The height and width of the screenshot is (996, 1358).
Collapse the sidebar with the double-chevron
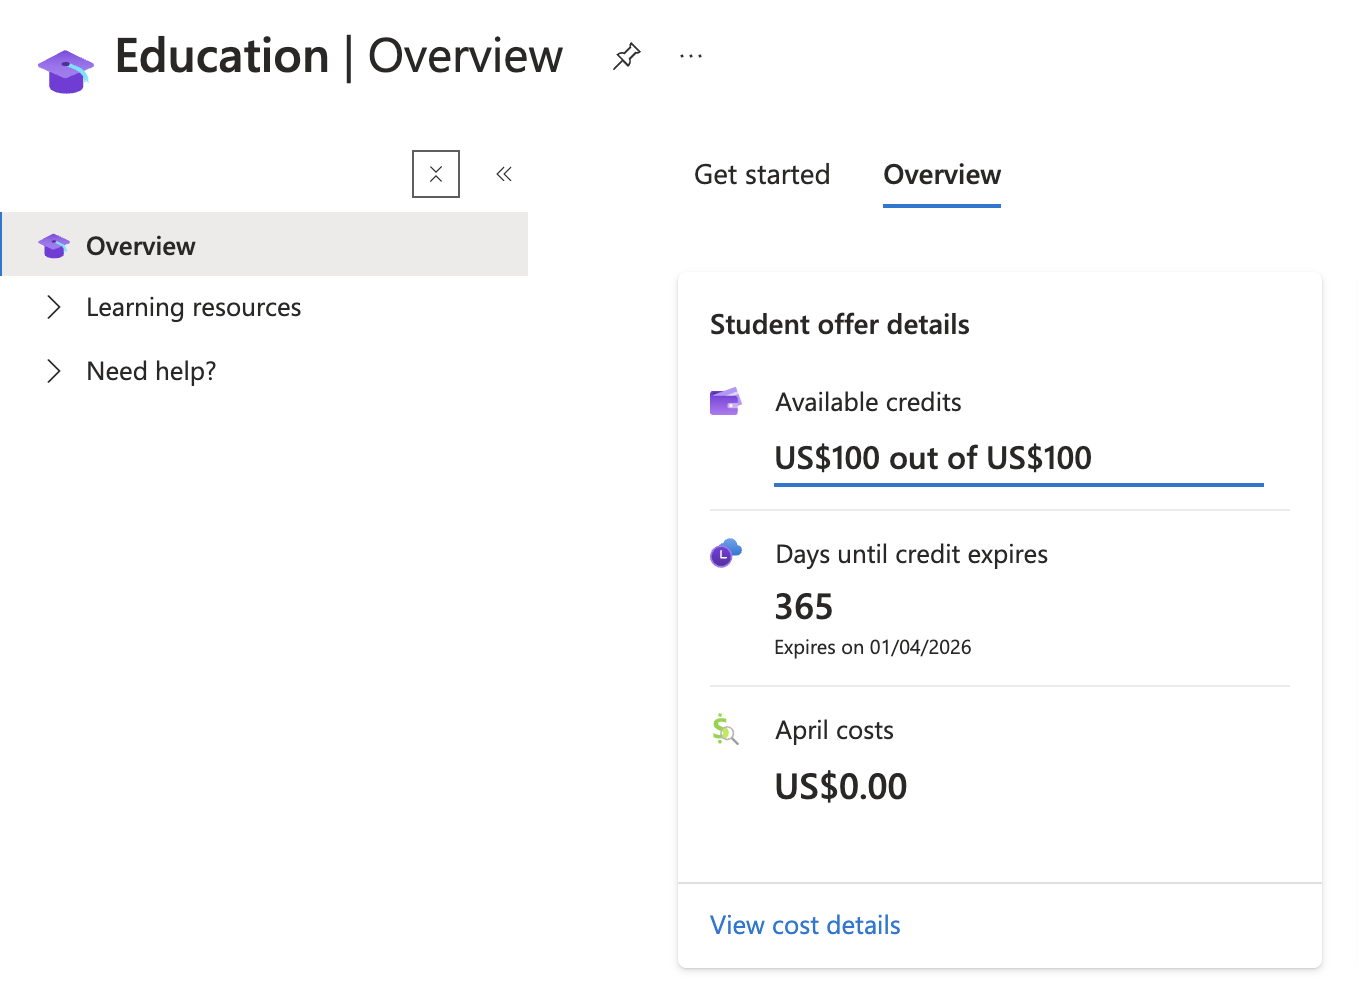(x=504, y=174)
